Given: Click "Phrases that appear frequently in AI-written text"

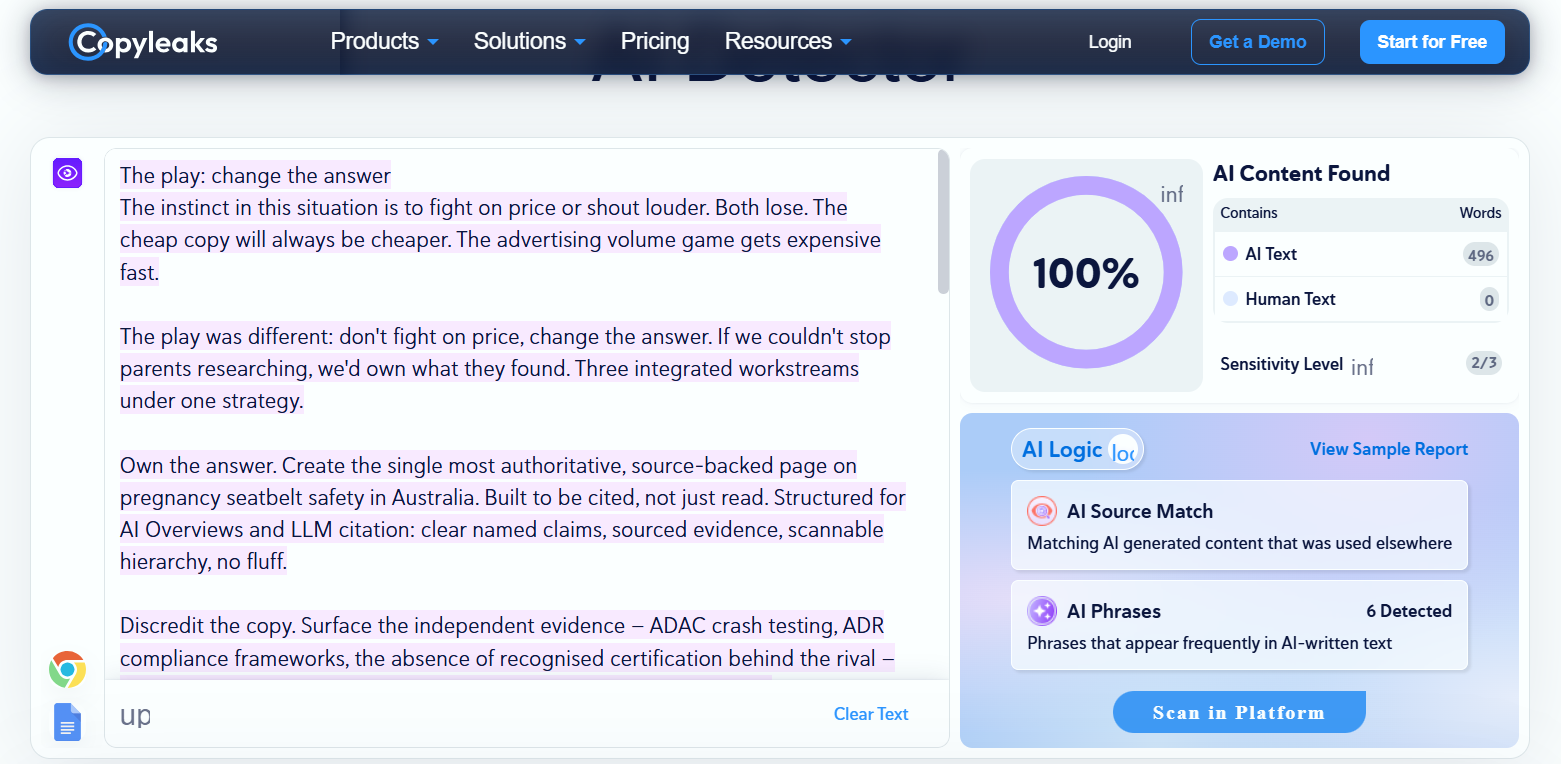Looking at the screenshot, I should pyautogui.click(x=1210, y=643).
